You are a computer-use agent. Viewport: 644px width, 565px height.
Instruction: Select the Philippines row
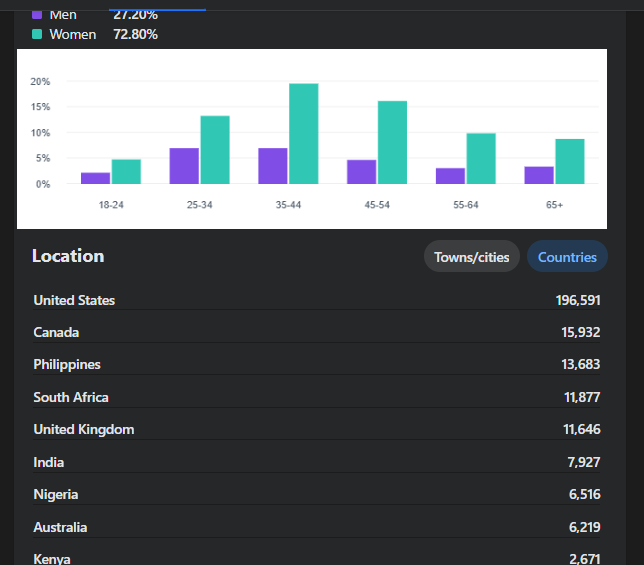click(x=317, y=365)
